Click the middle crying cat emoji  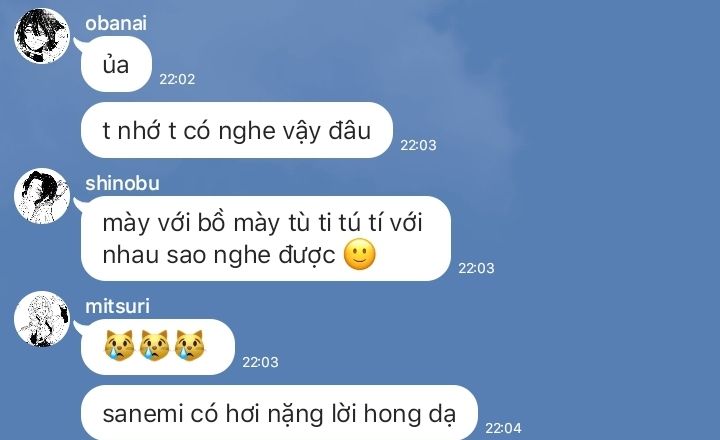click(x=154, y=346)
